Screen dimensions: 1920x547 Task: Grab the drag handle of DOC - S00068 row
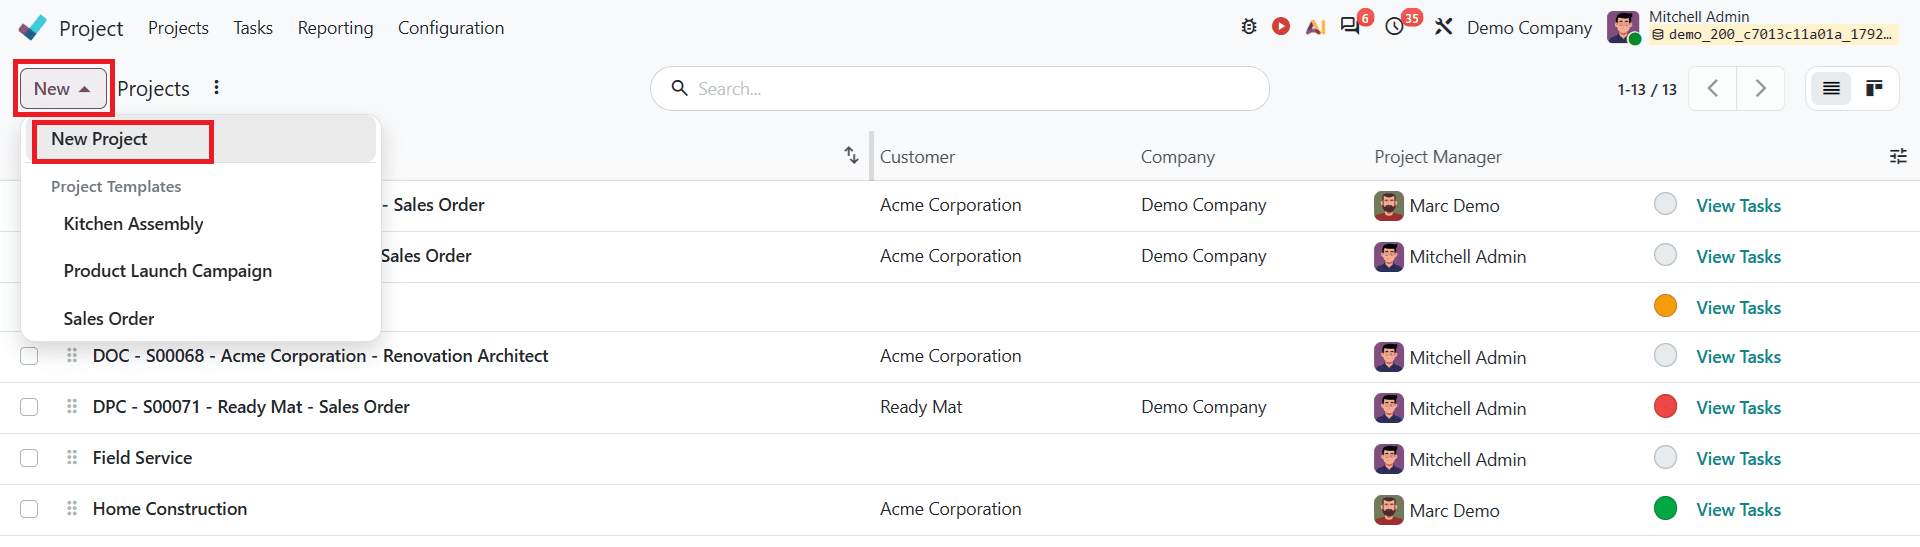pos(72,355)
